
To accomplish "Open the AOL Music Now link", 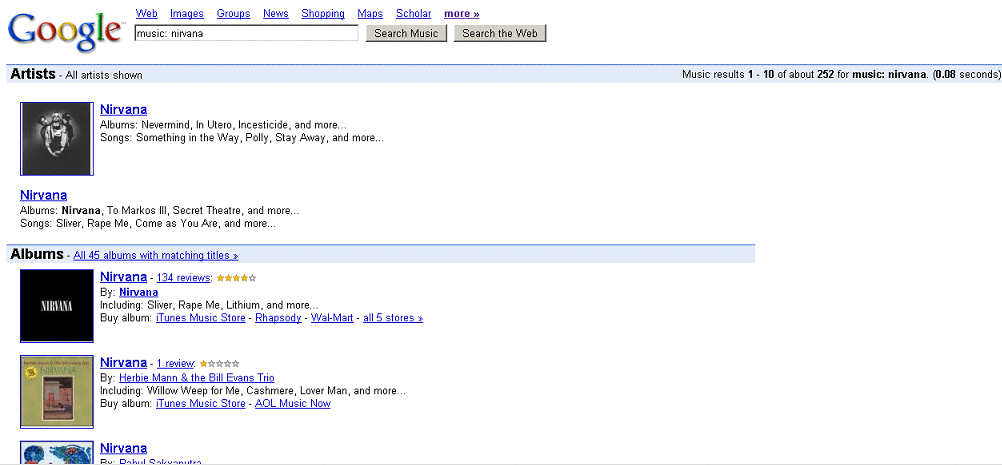I will pyautogui.click(x=292, y=404).
